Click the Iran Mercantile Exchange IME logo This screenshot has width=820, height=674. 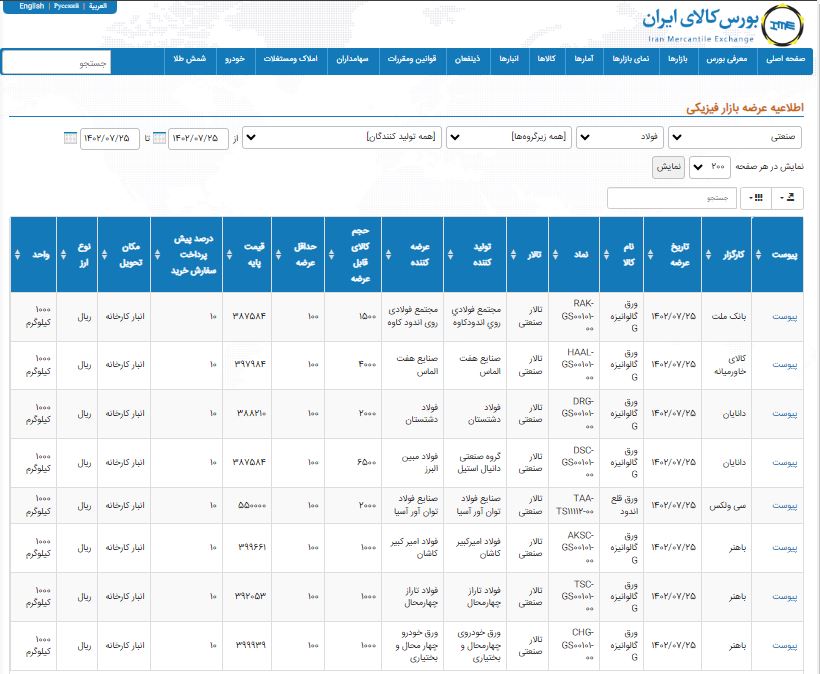click(x=782, y=25)
